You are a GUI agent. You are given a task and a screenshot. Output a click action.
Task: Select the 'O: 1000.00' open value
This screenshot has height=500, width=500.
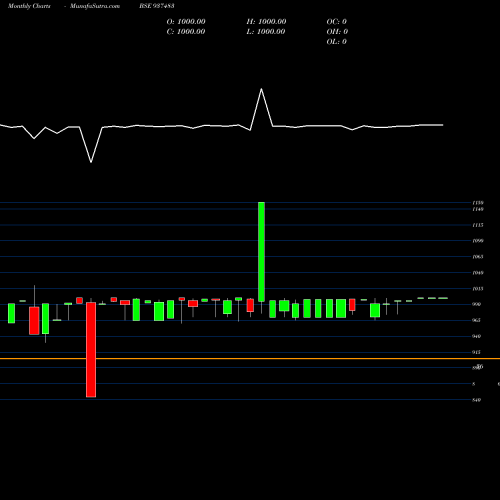coord(186,22)
